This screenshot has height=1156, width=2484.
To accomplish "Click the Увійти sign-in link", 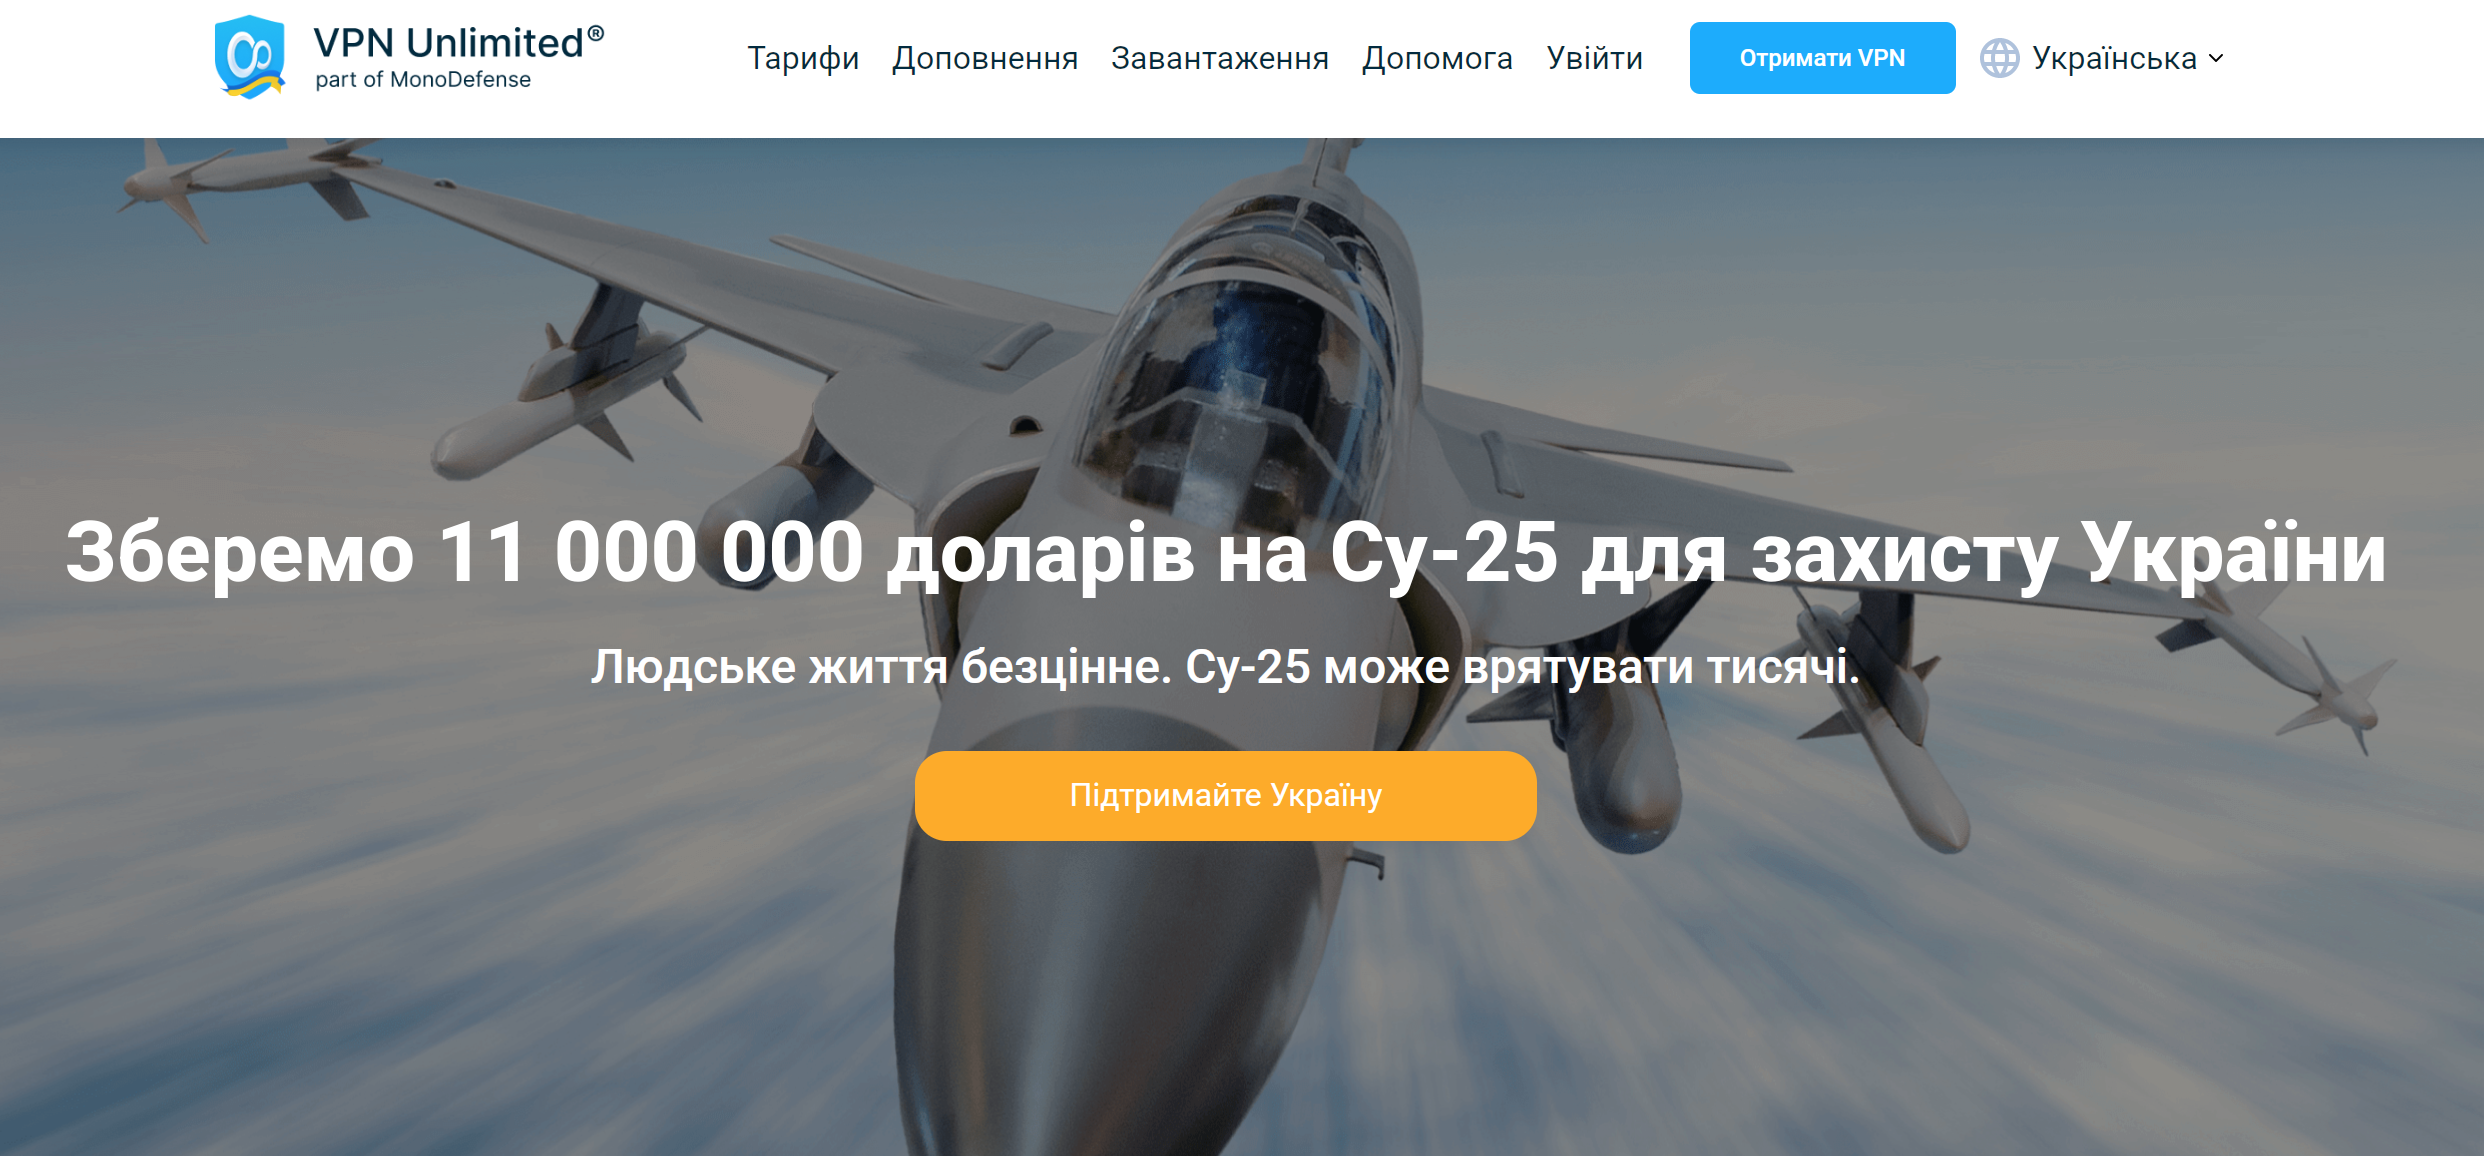I will point(1595,58).
